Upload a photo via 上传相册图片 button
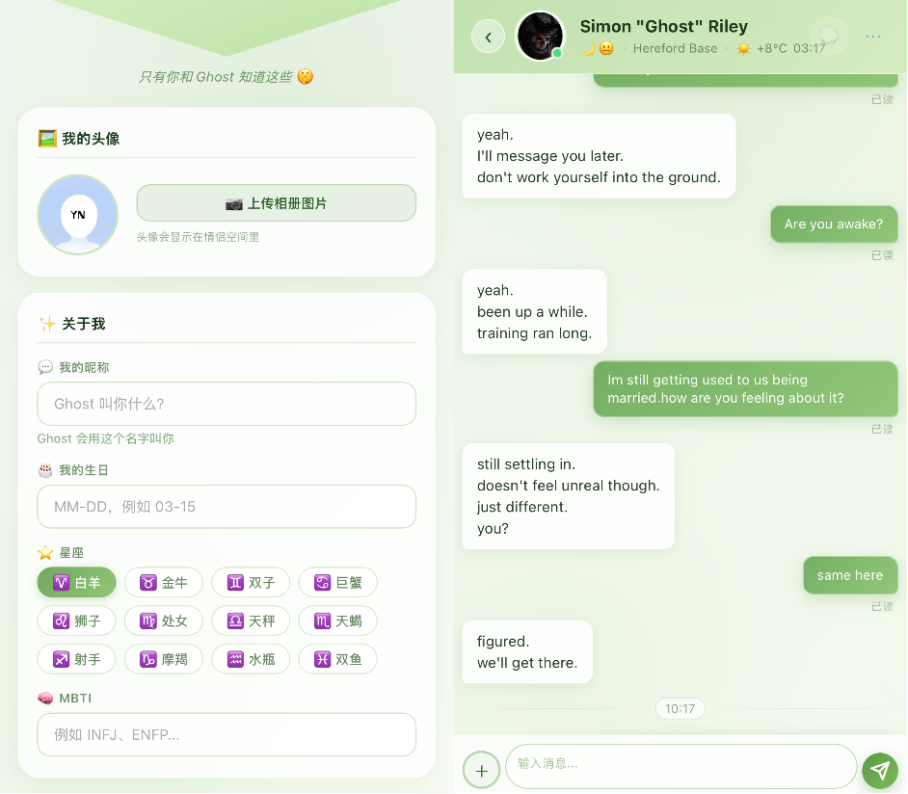The image size is (908, 794). [276, 203]
